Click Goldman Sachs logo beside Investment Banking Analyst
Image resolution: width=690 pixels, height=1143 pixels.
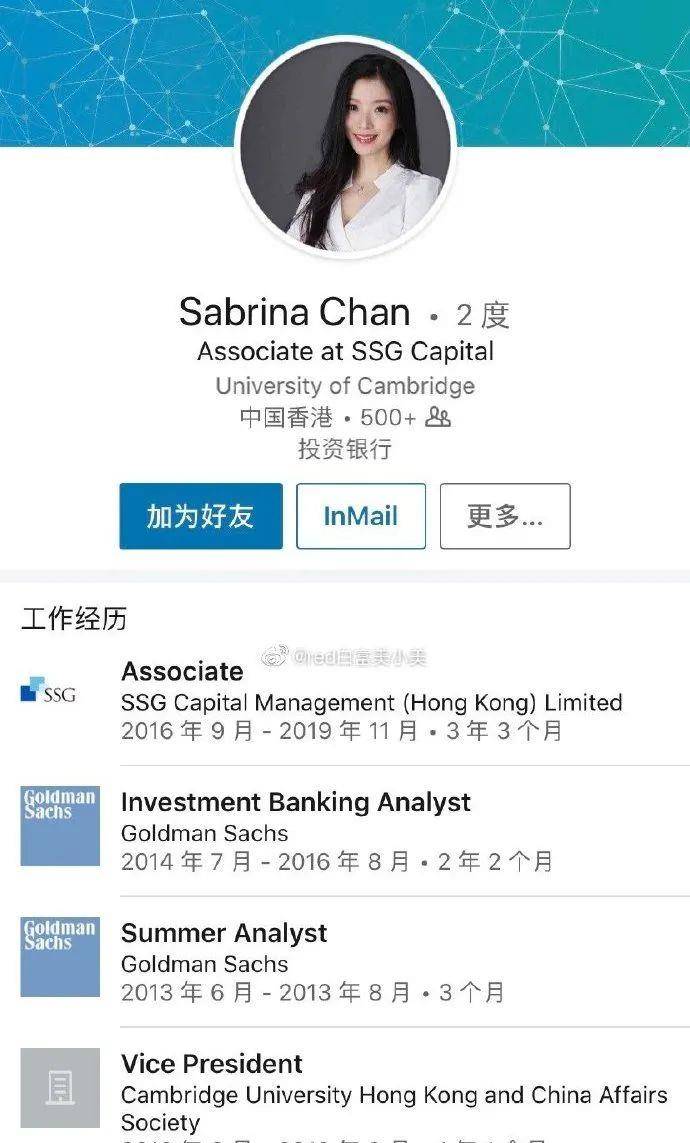(60, 826)
